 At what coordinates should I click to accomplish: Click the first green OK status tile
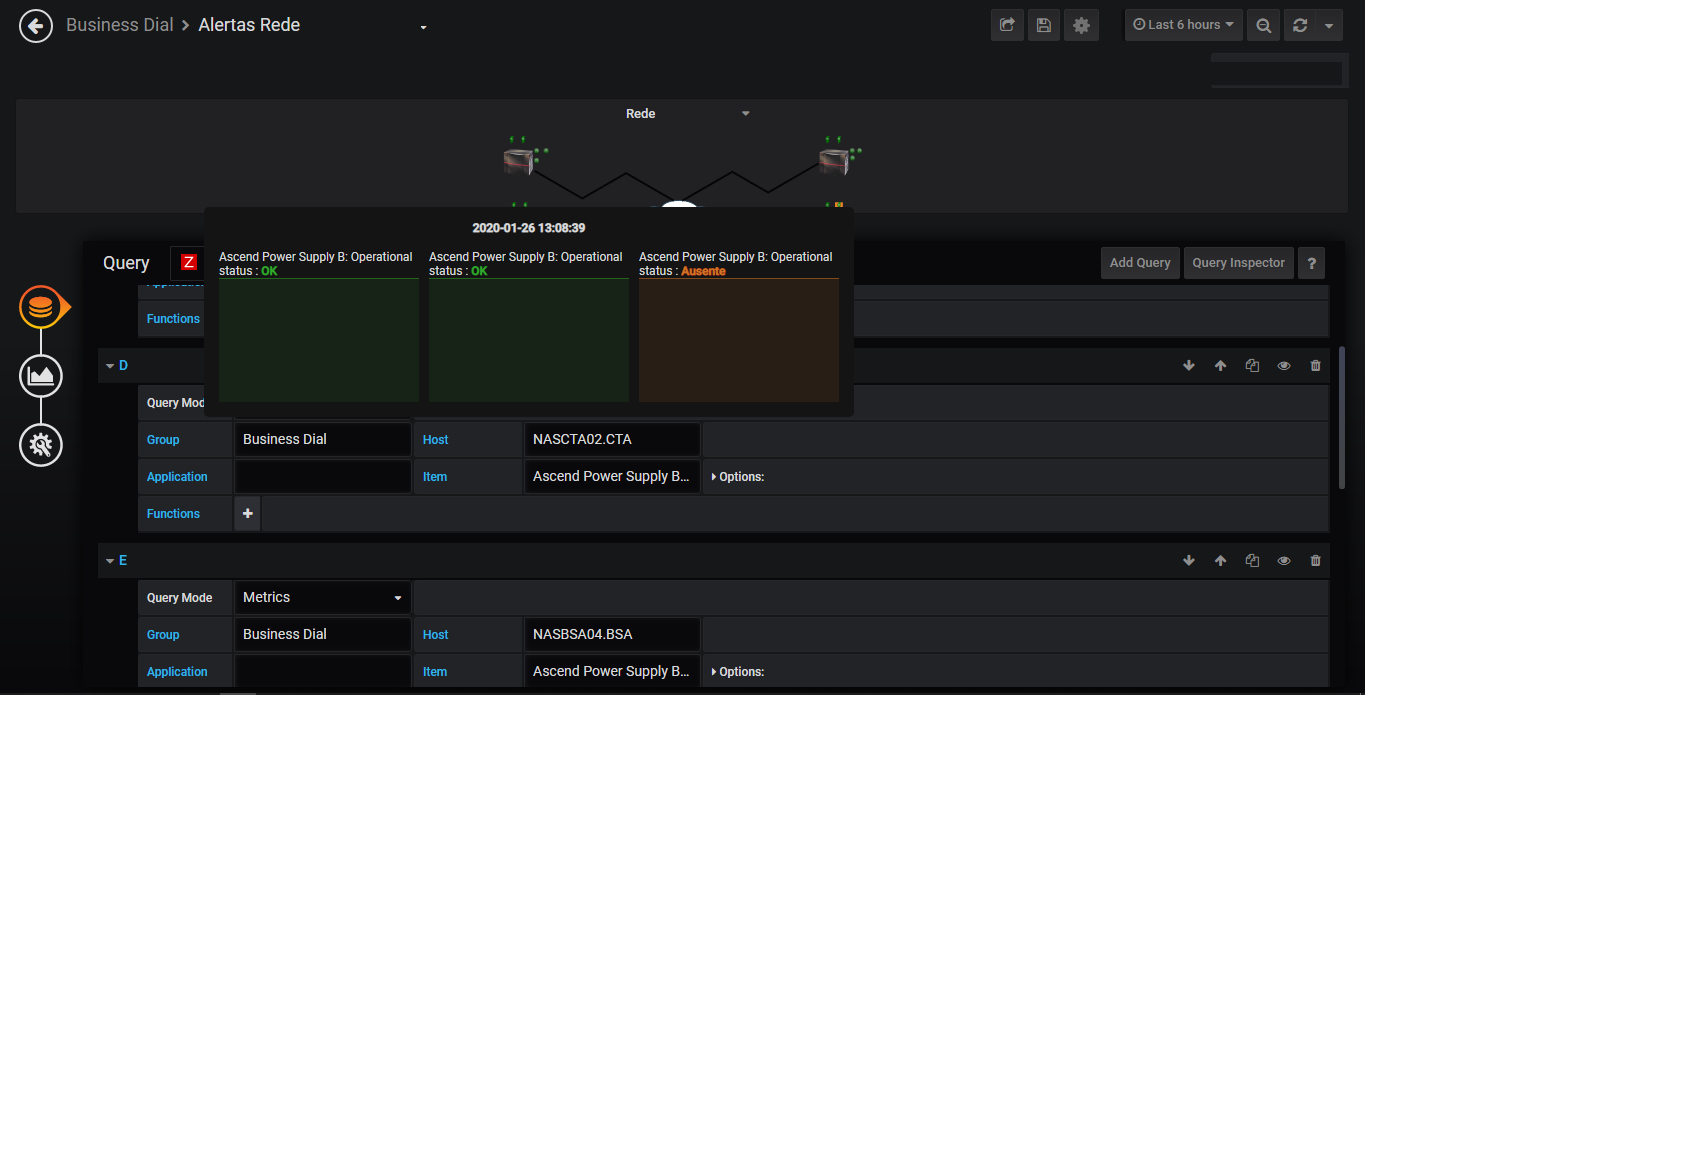pyautogui.click(x=319, y=341)
